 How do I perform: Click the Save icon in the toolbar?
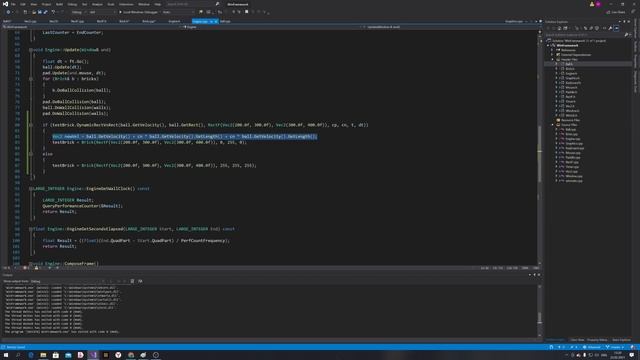(40, 12)
